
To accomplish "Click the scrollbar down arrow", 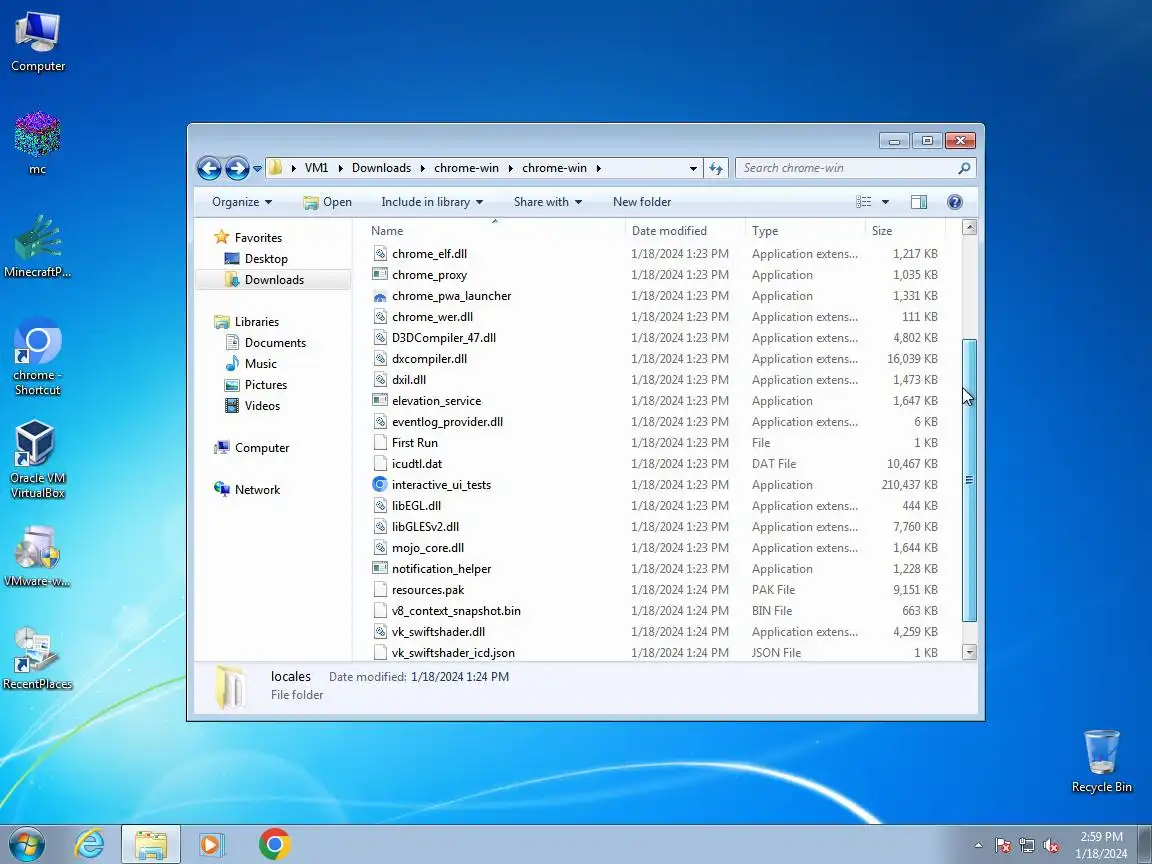I will tap(970, 652).
